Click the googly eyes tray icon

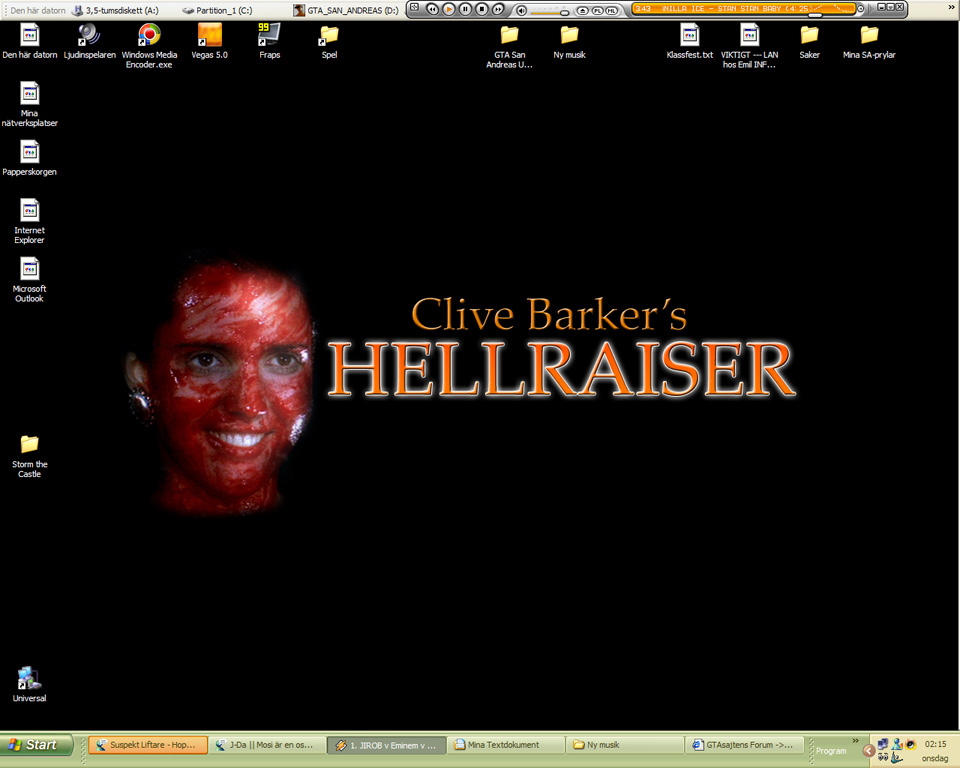coord(882,758)
